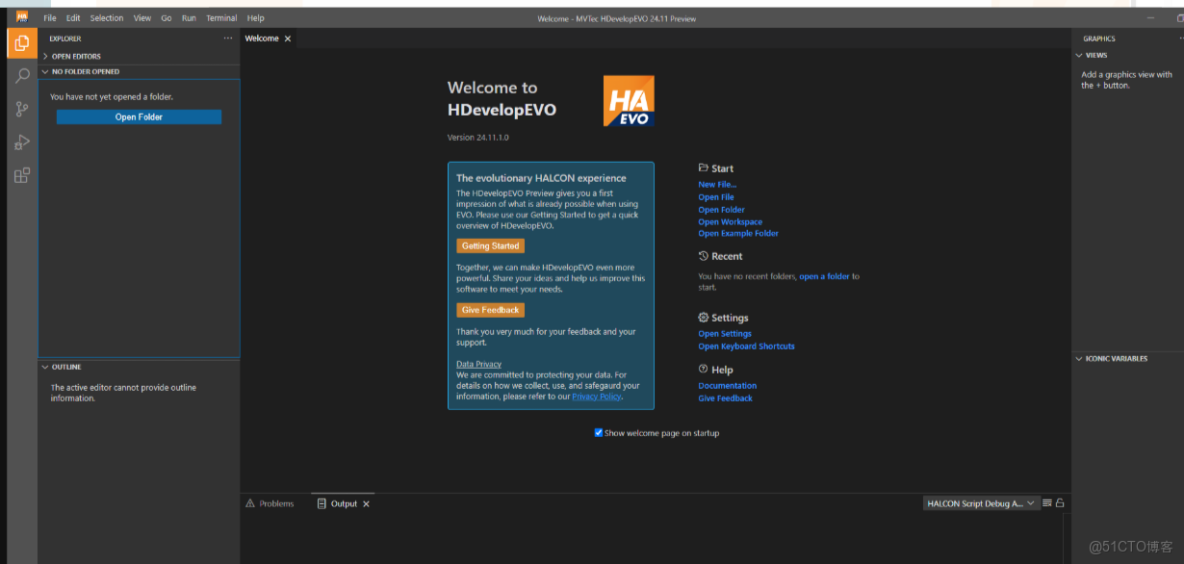Open the Search view in activity bar
Image resolution: width=1184 pixels, height=564 pixels.
click(x=22, y=76)
